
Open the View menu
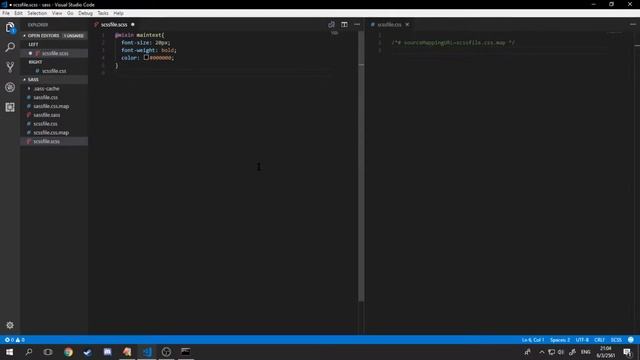tap(57, 13)
